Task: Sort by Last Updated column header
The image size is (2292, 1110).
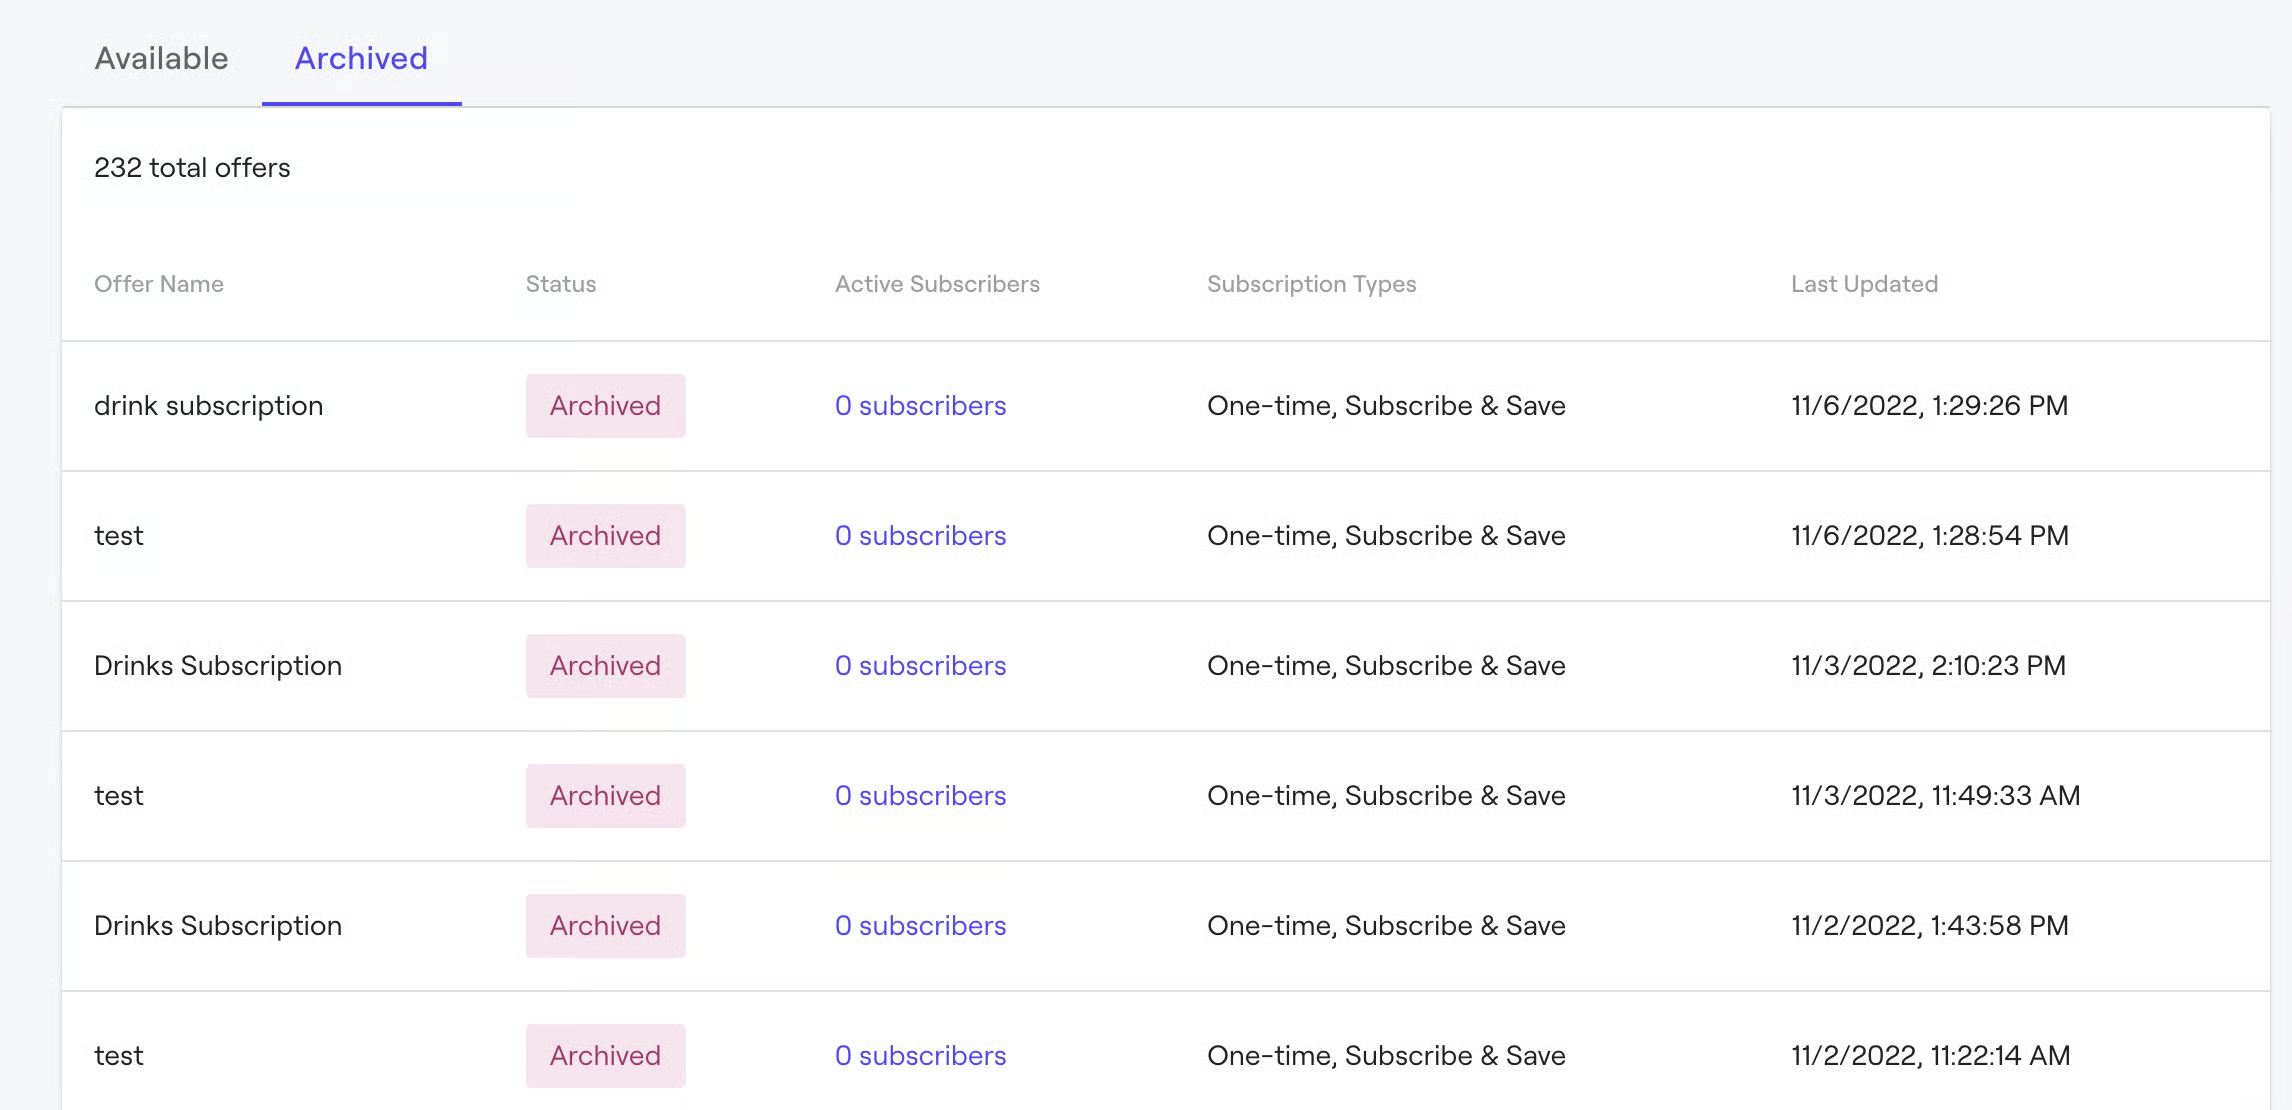Action: click(1864, 284)
